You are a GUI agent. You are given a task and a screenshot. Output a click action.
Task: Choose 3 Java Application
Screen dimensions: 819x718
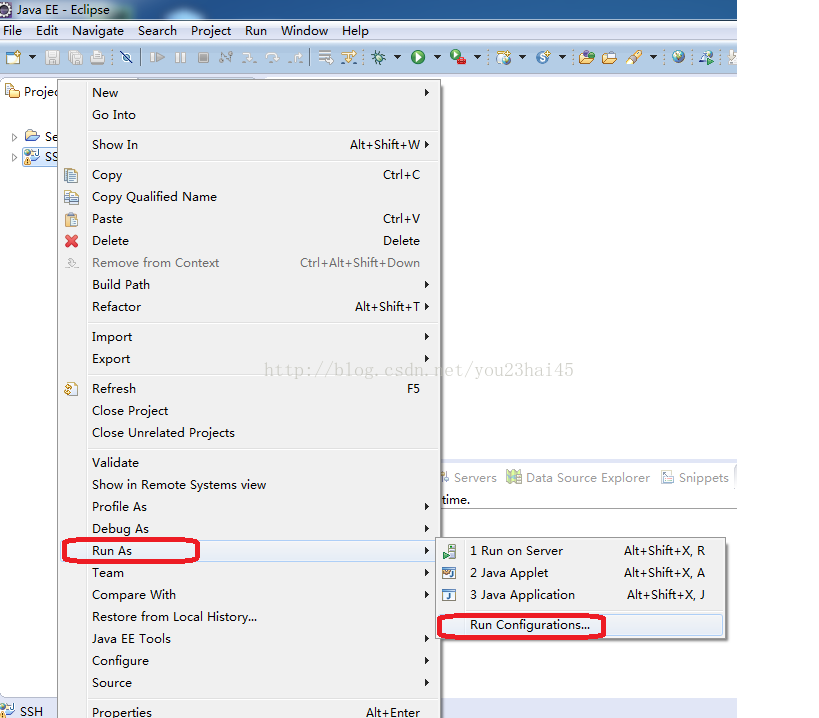point(581,595)
